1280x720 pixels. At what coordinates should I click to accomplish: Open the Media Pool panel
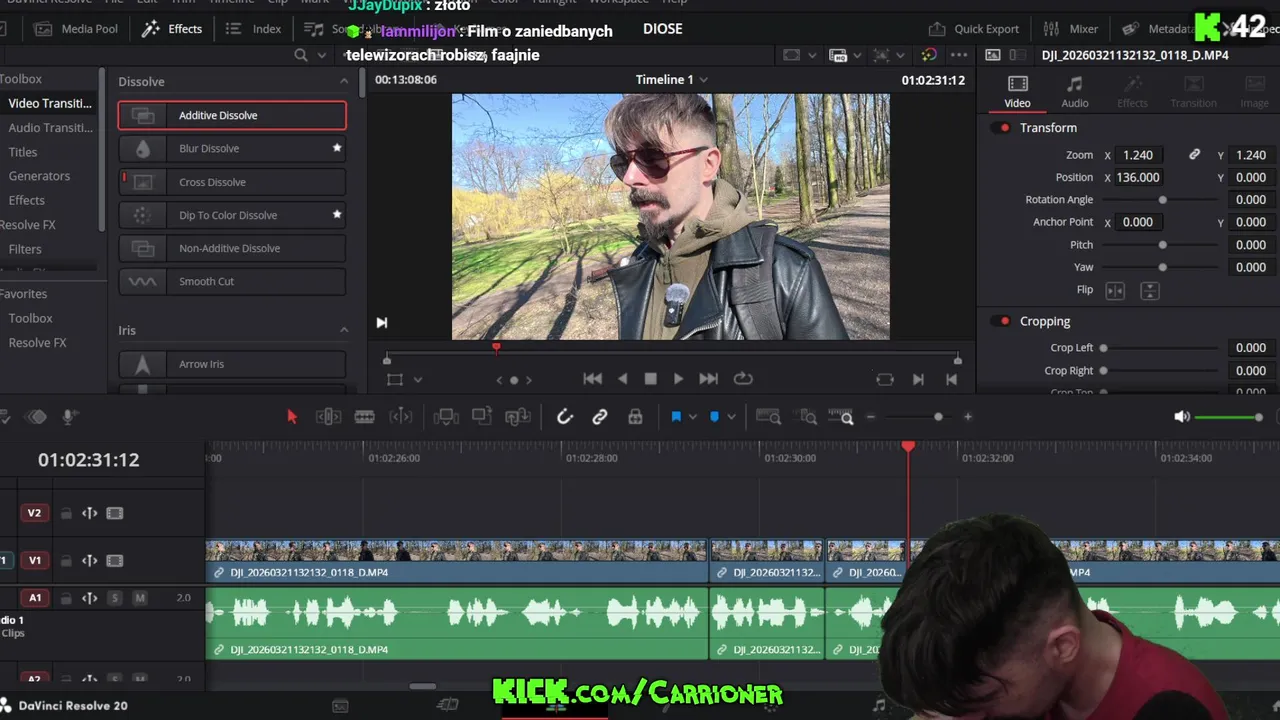77,29
